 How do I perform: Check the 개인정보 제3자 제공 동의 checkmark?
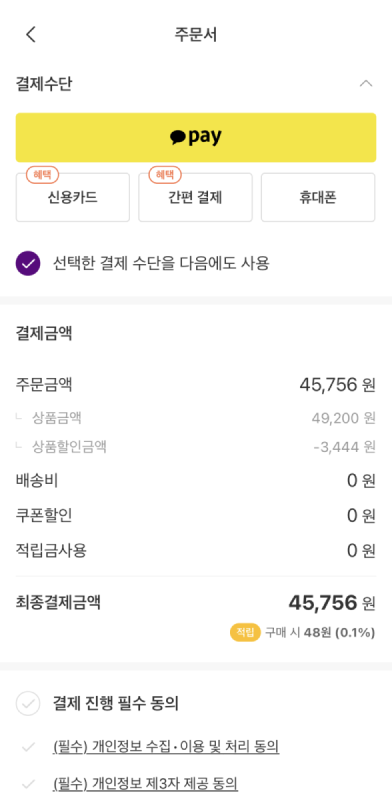pos(28,784)
